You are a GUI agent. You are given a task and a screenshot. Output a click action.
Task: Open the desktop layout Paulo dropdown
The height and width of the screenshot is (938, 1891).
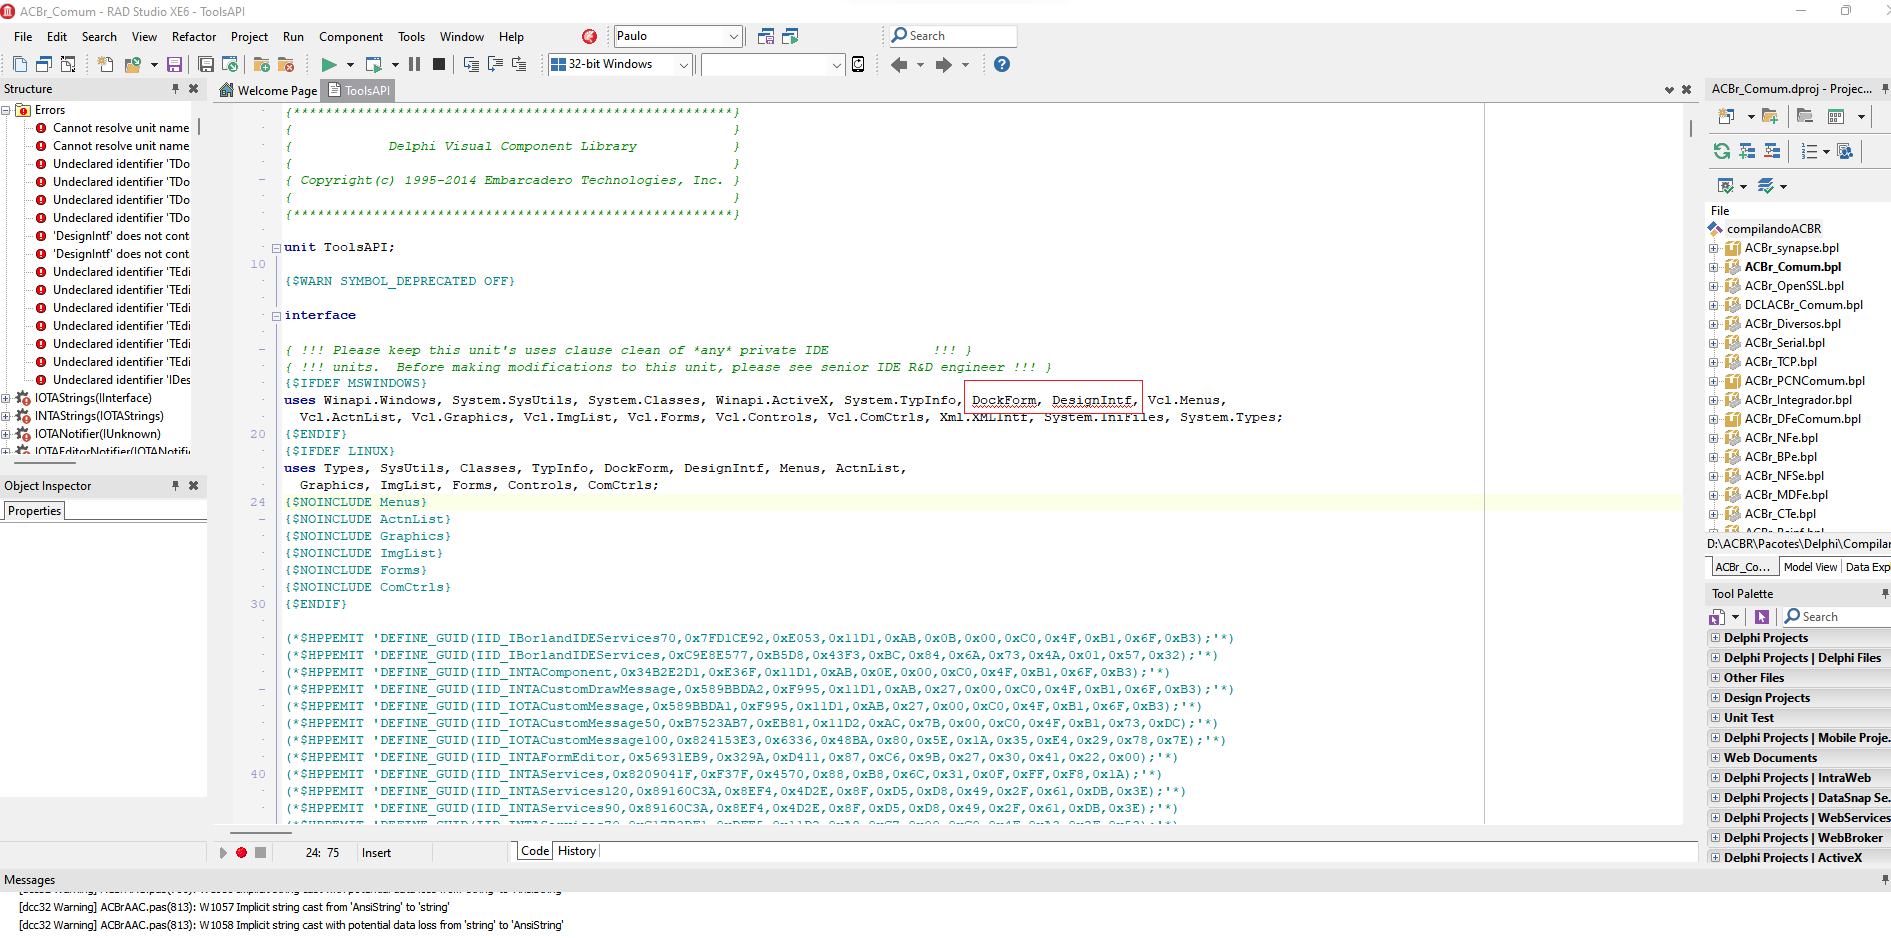[x=734, y=37]
